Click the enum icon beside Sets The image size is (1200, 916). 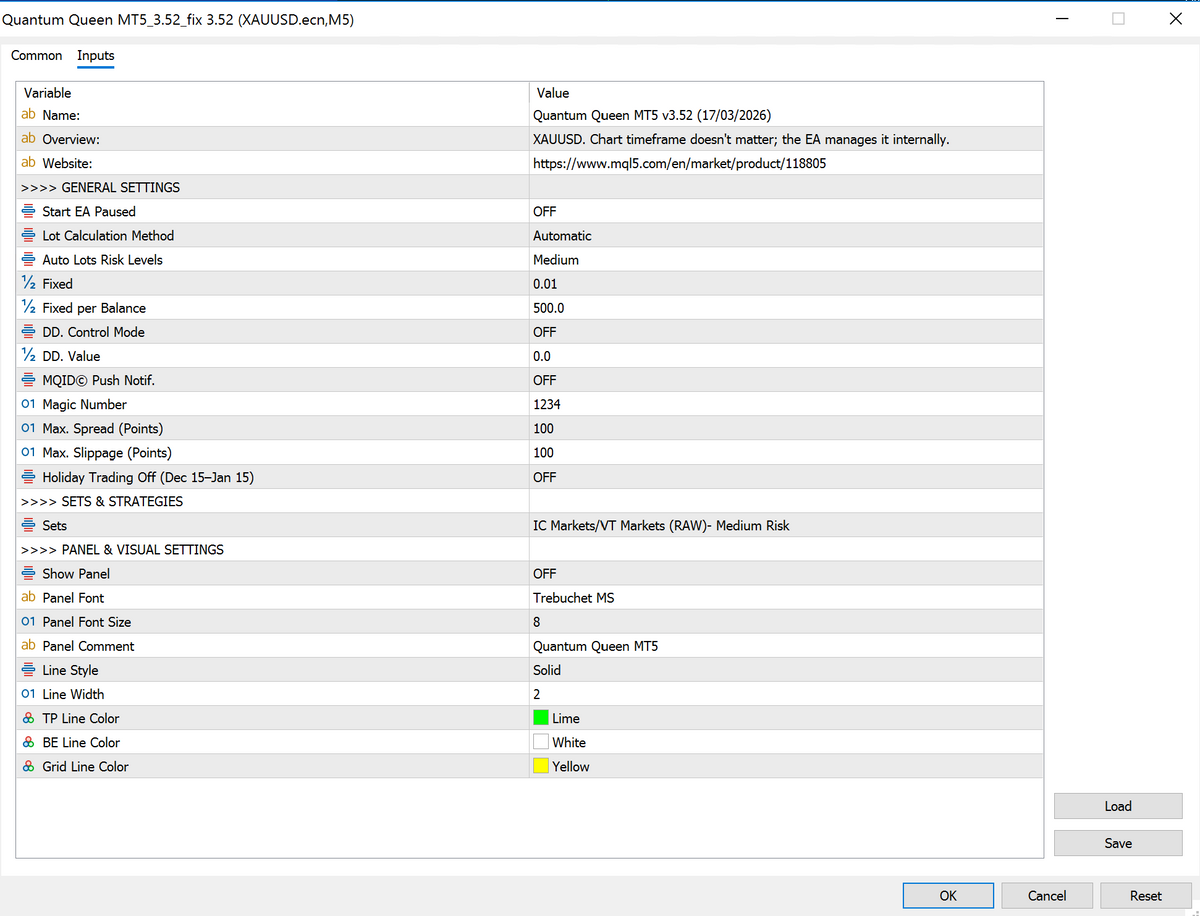pos(28,525)
